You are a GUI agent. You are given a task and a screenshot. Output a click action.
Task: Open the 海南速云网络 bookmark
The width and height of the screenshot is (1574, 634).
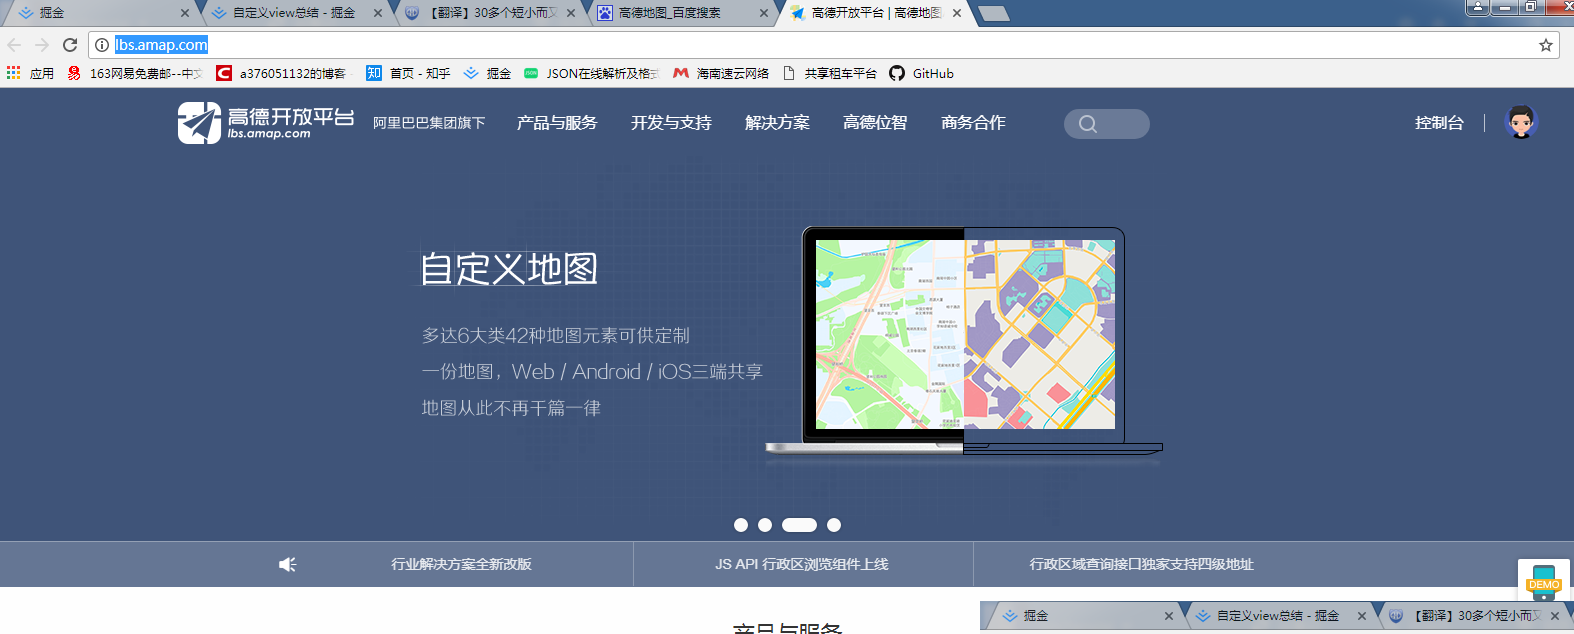click(721, 73)
